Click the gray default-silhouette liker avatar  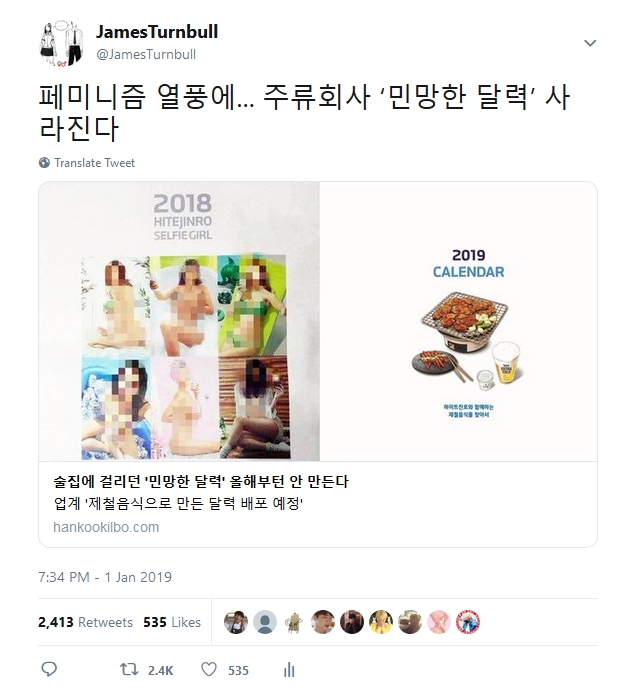coord(265,622)
